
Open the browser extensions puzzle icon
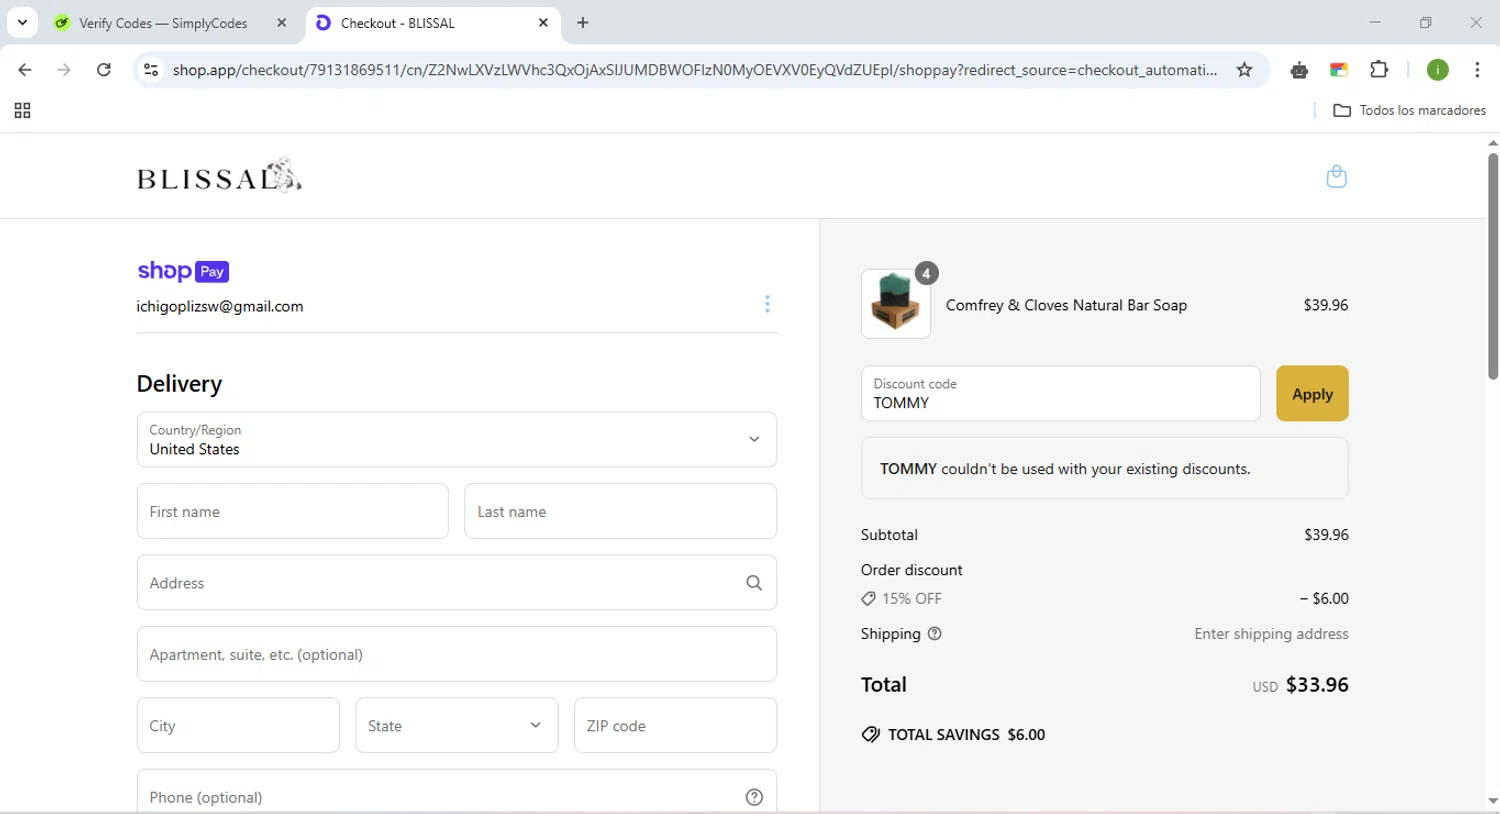coord(1379,70)
